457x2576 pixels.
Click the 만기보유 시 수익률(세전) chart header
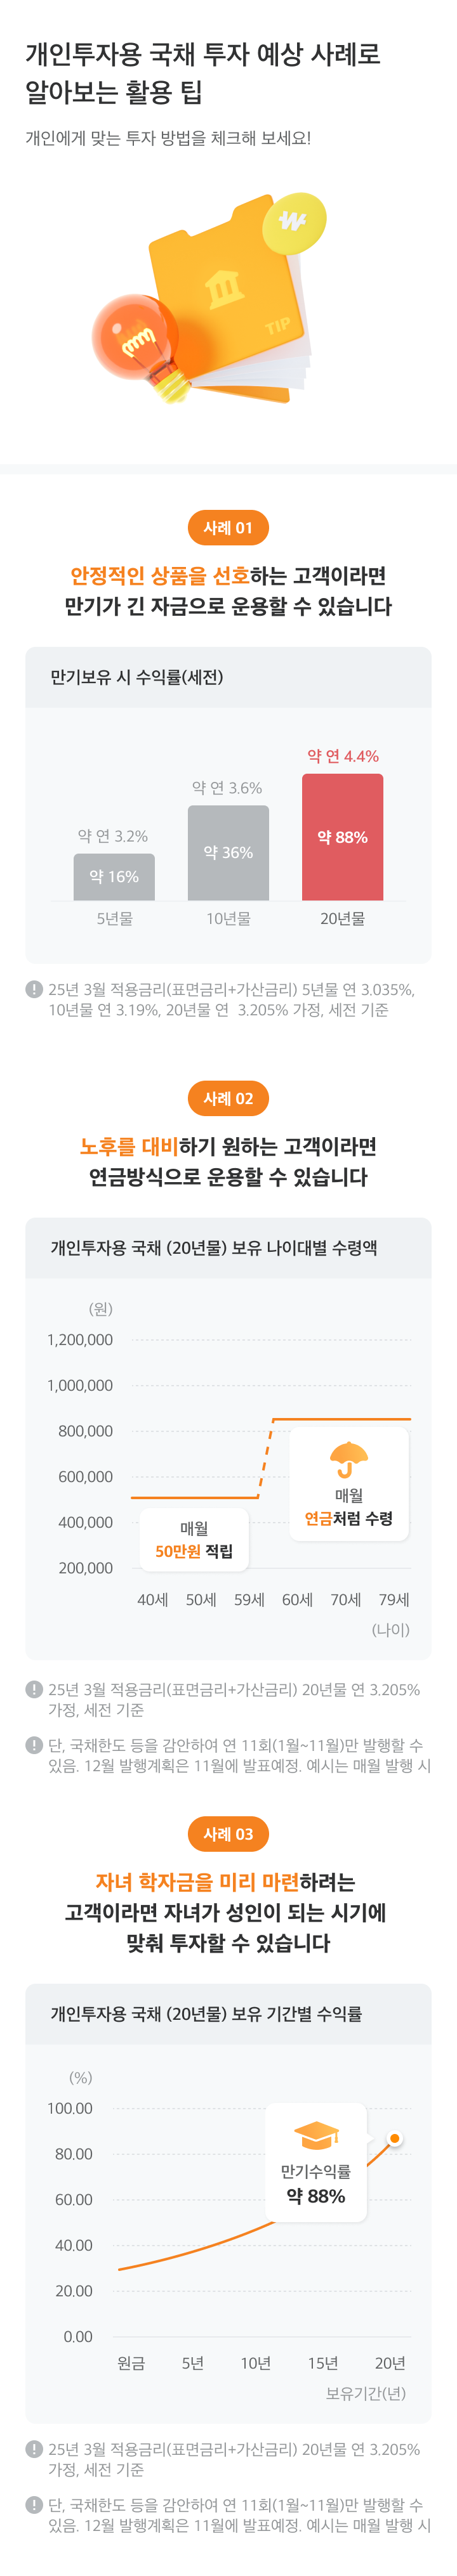228,678
